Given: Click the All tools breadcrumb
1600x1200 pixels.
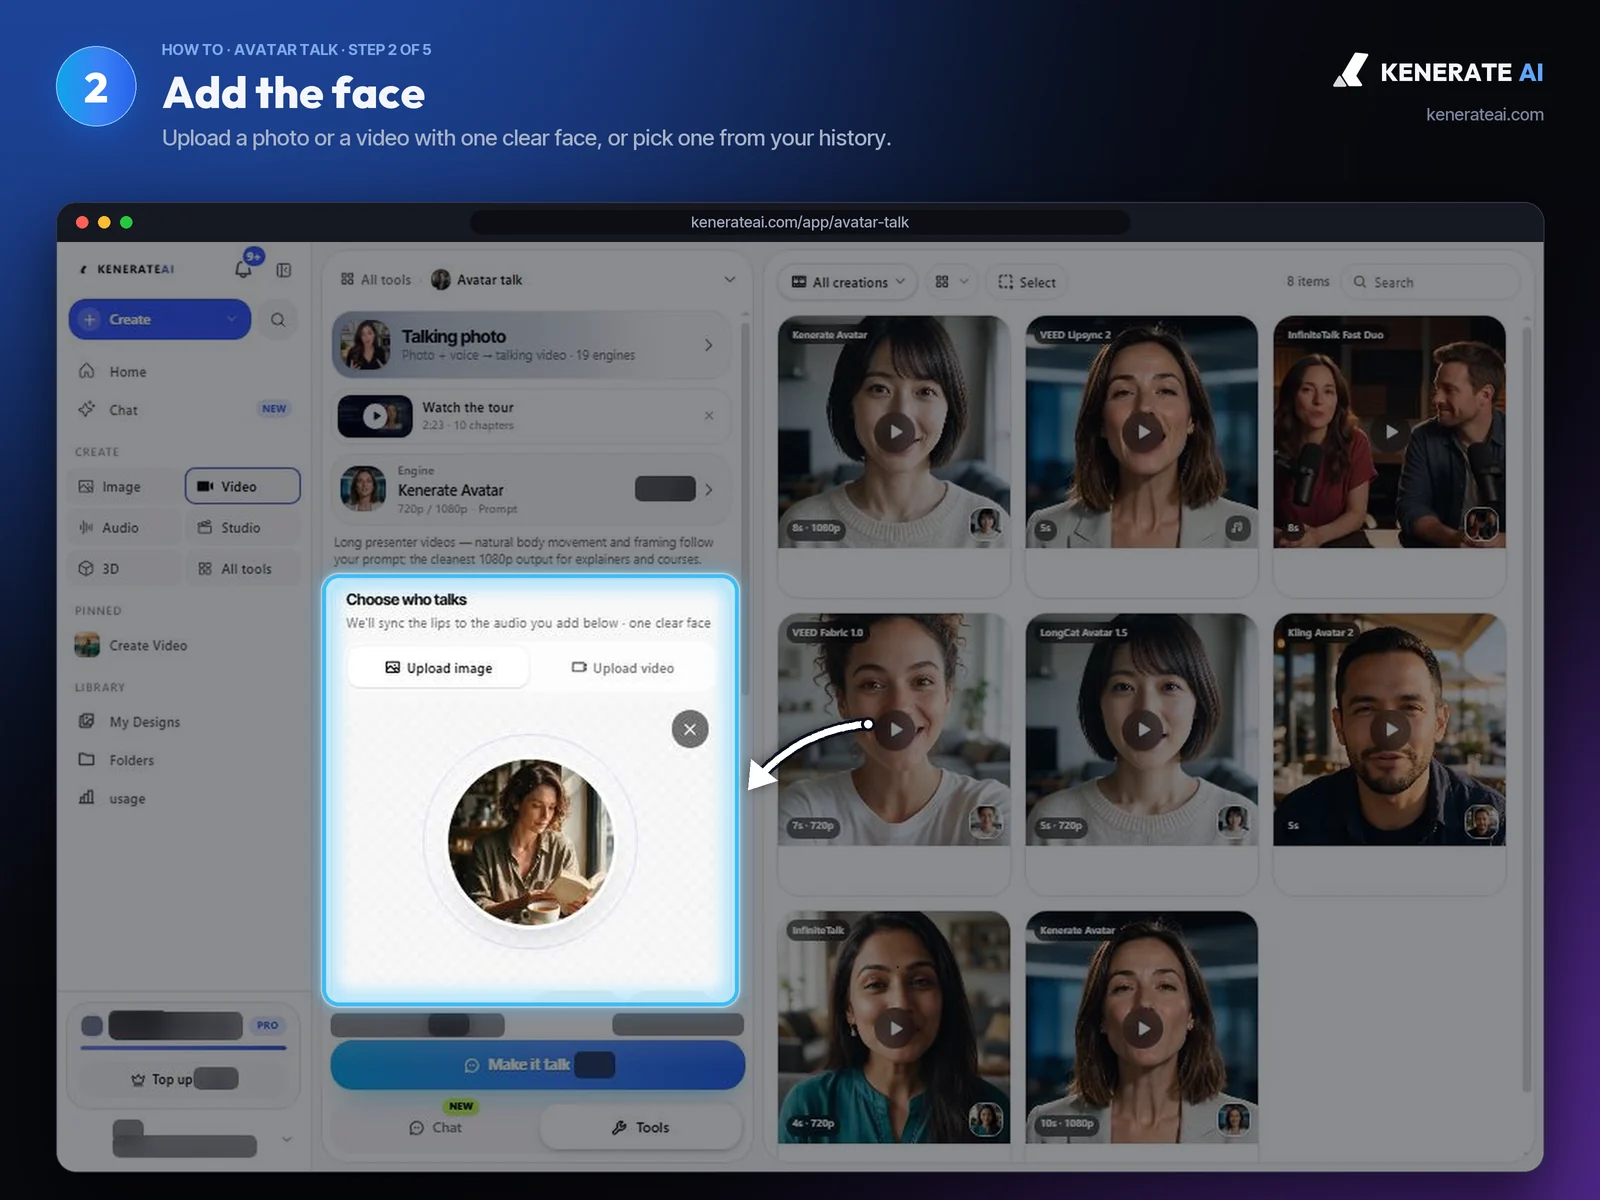Looking at the screenshot, I should [x=376, y=280].
